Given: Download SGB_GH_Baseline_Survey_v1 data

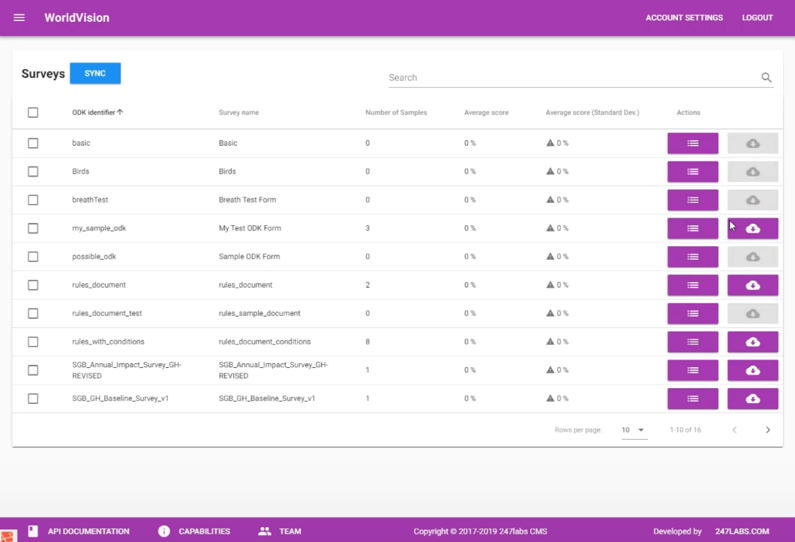Looking at the screenshot, I should point(752,399).
